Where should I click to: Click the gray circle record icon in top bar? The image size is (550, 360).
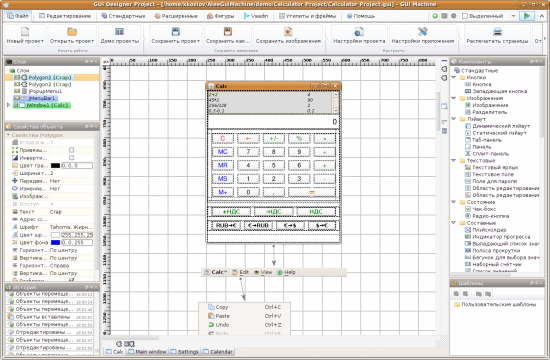(x=453, y=16)
